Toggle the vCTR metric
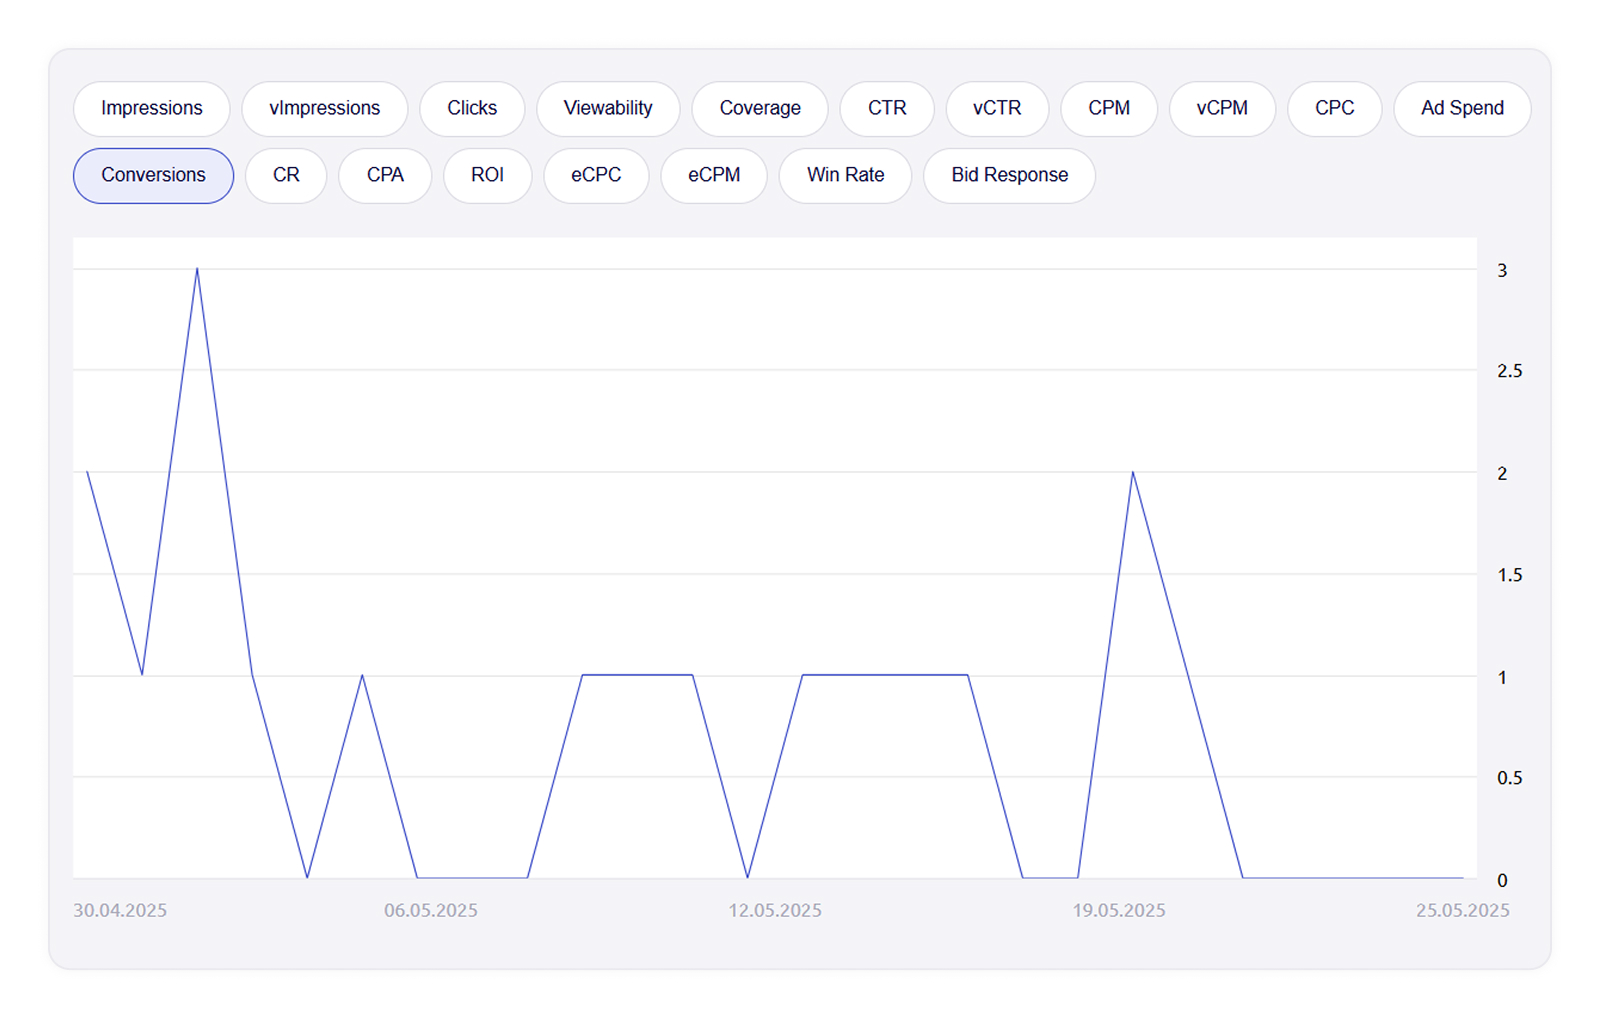 pyautogui.click(x=996, y=108)
